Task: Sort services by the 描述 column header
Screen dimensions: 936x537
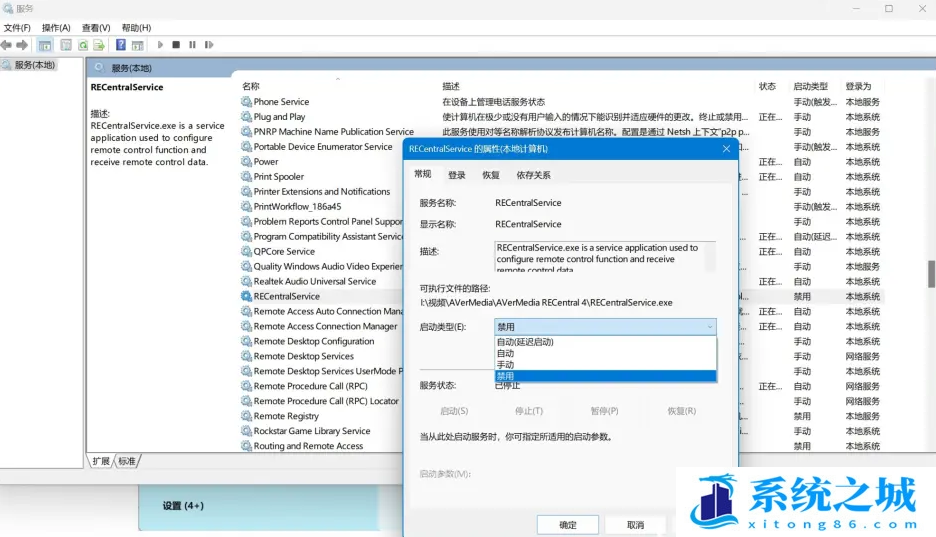Action: (451, 86)
